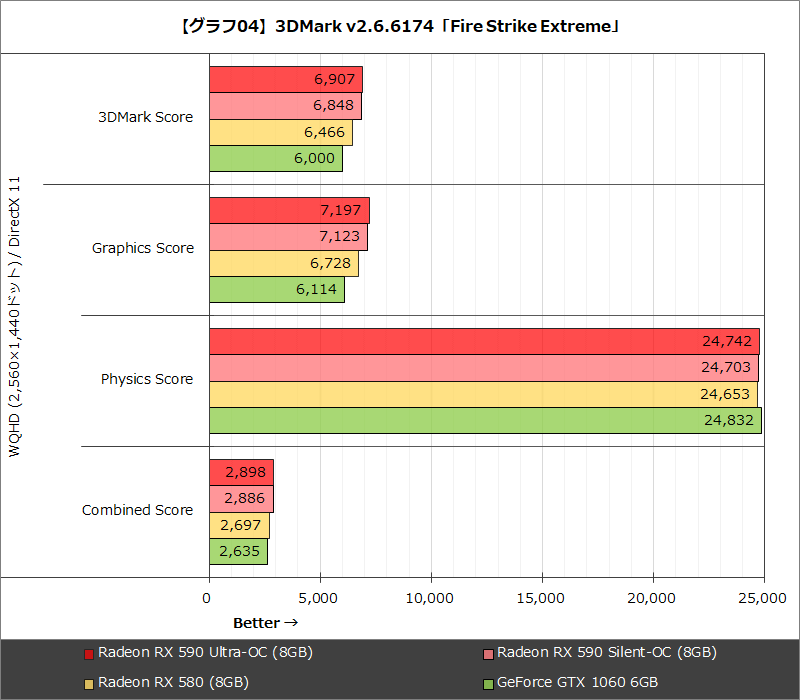Select the chart title Fire Strike Extreme

400,25
